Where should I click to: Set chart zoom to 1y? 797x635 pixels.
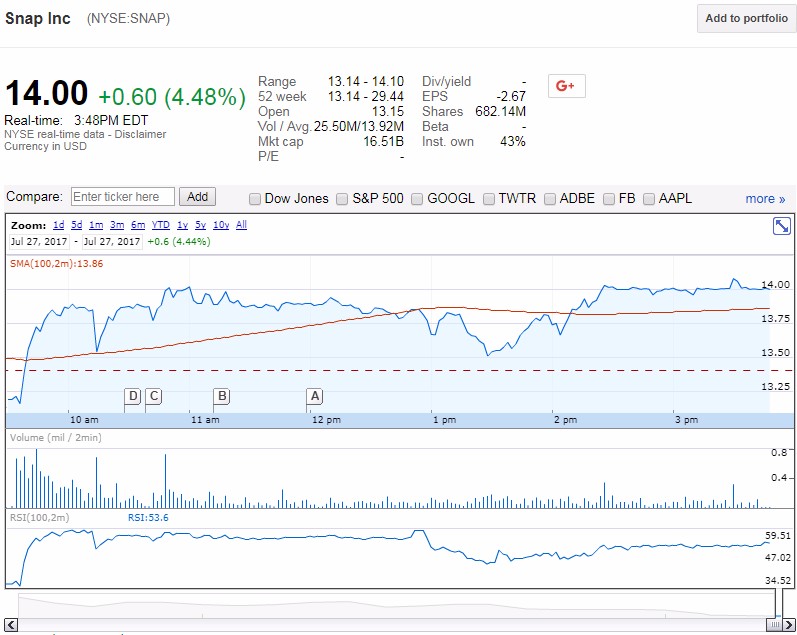click(x=182, y=225)
